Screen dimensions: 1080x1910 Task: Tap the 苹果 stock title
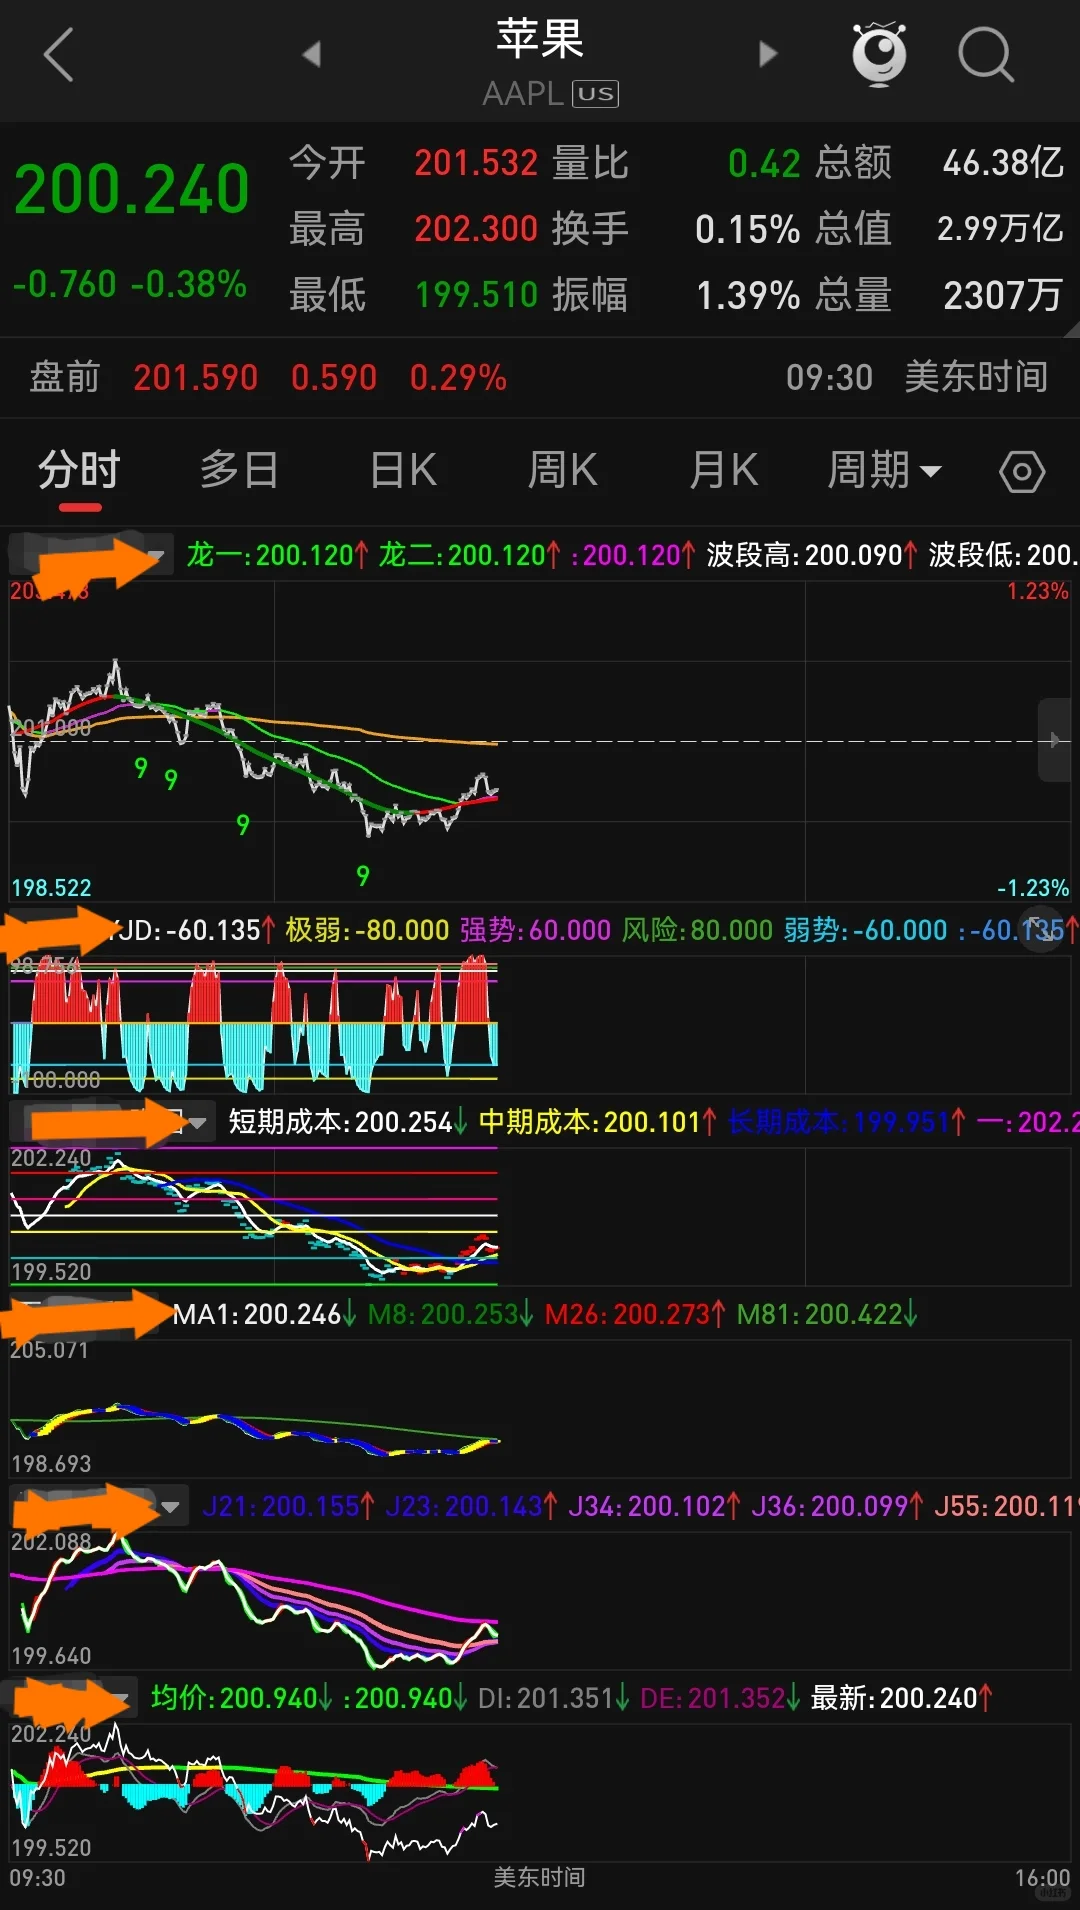[540, 39]
